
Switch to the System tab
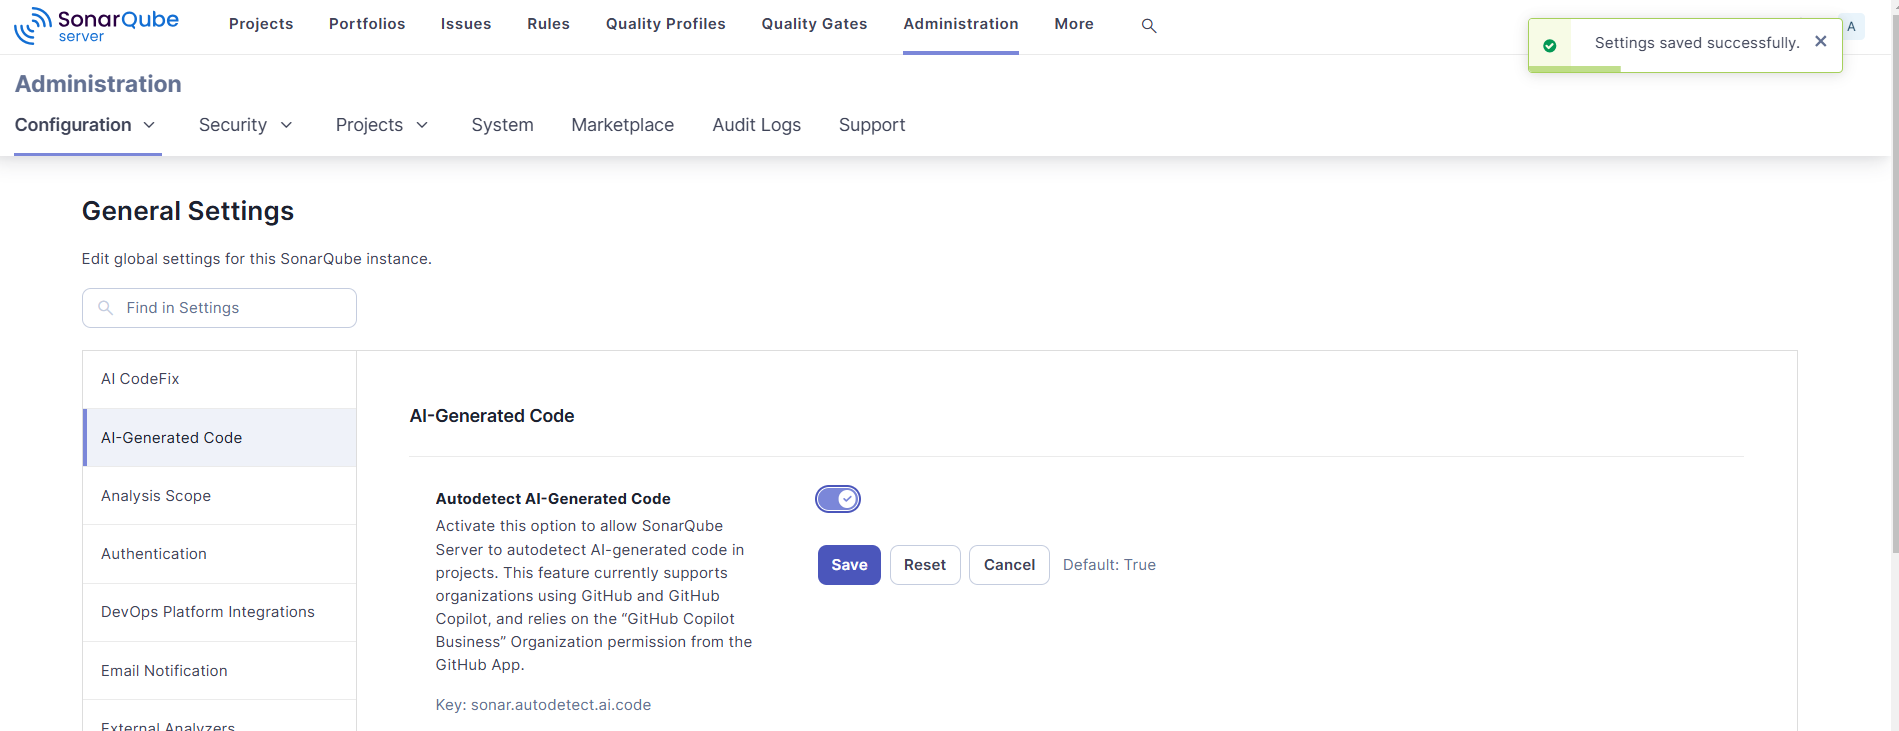[x=503, y=125]
